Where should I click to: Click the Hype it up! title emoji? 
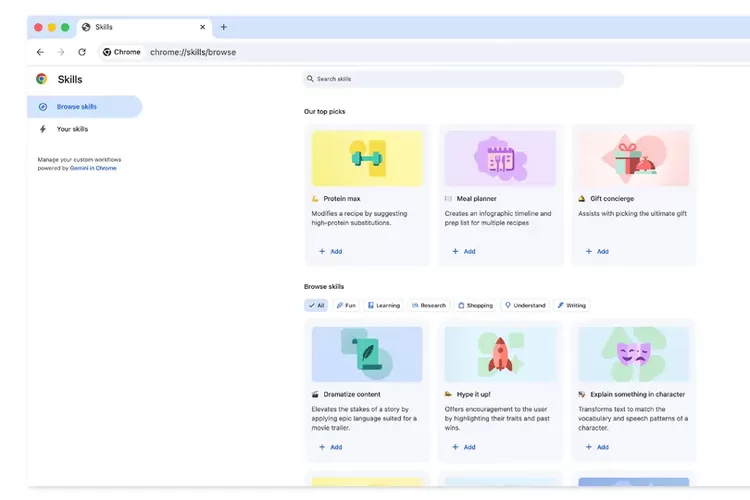click(x=448, y=394)
